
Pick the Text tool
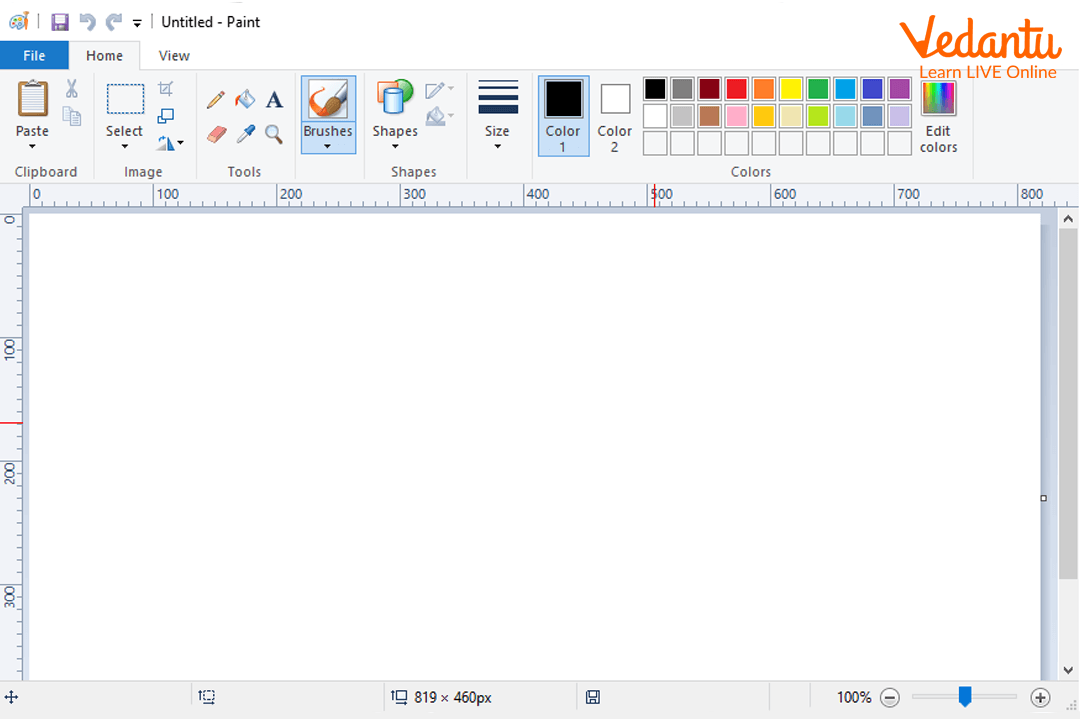coord(275,98)
